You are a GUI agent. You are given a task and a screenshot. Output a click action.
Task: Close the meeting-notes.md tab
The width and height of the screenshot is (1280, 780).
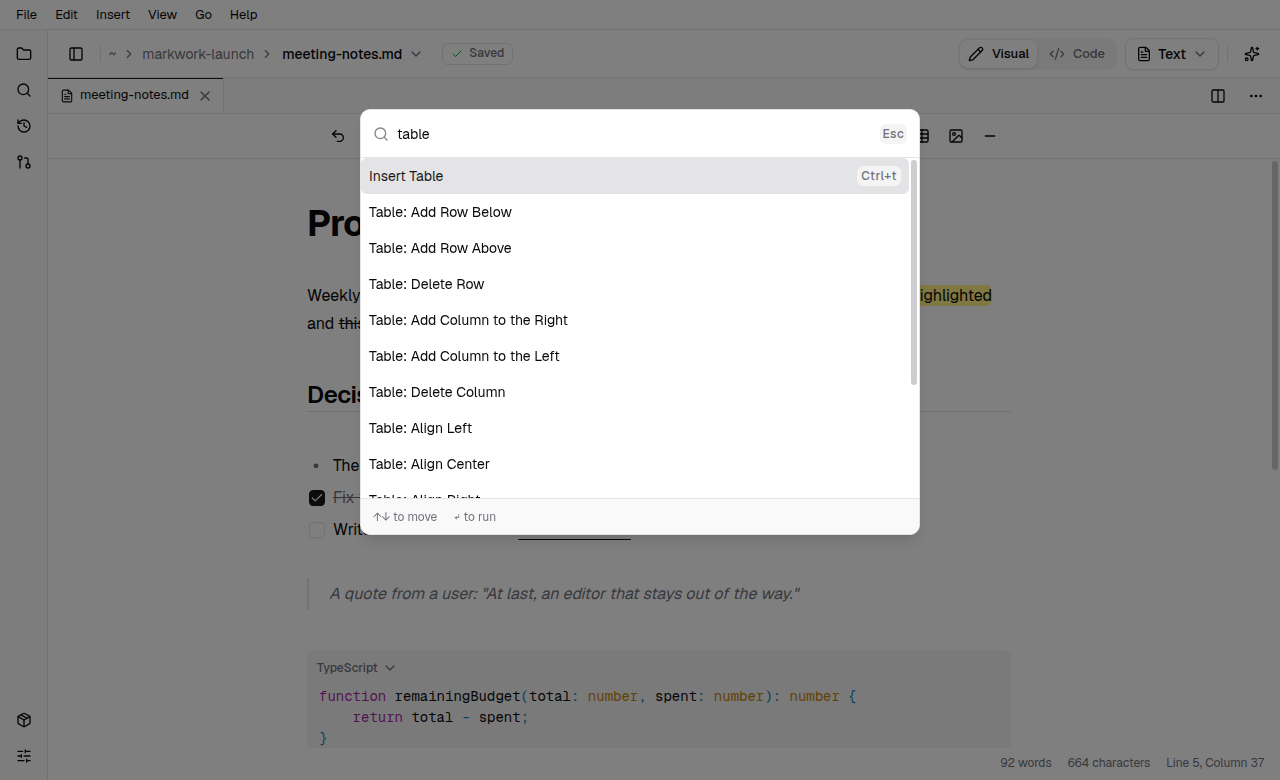click(x=205, y=96)
